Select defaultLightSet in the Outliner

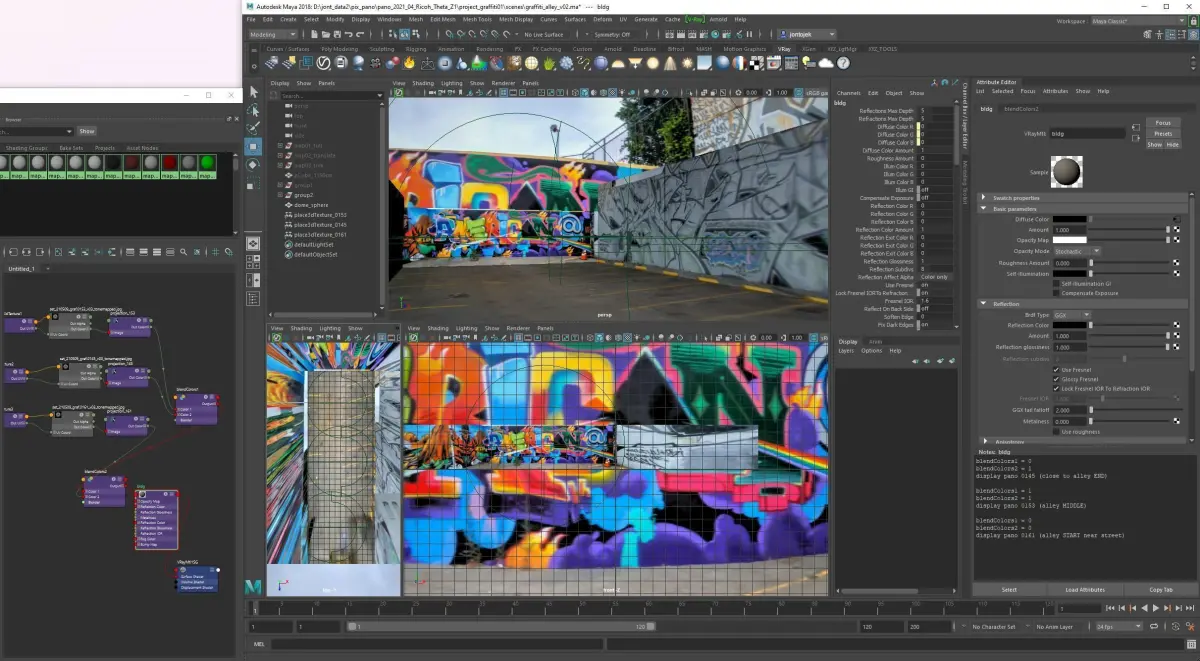(314, 245)
